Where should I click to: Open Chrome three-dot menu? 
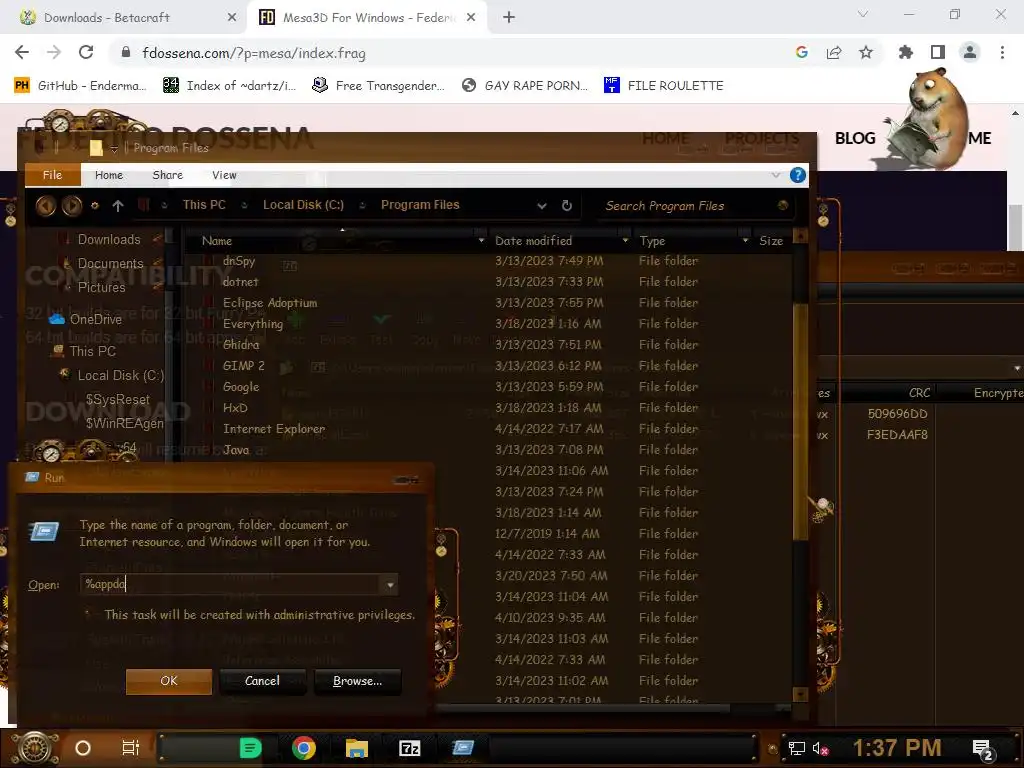pos(1002,53)
